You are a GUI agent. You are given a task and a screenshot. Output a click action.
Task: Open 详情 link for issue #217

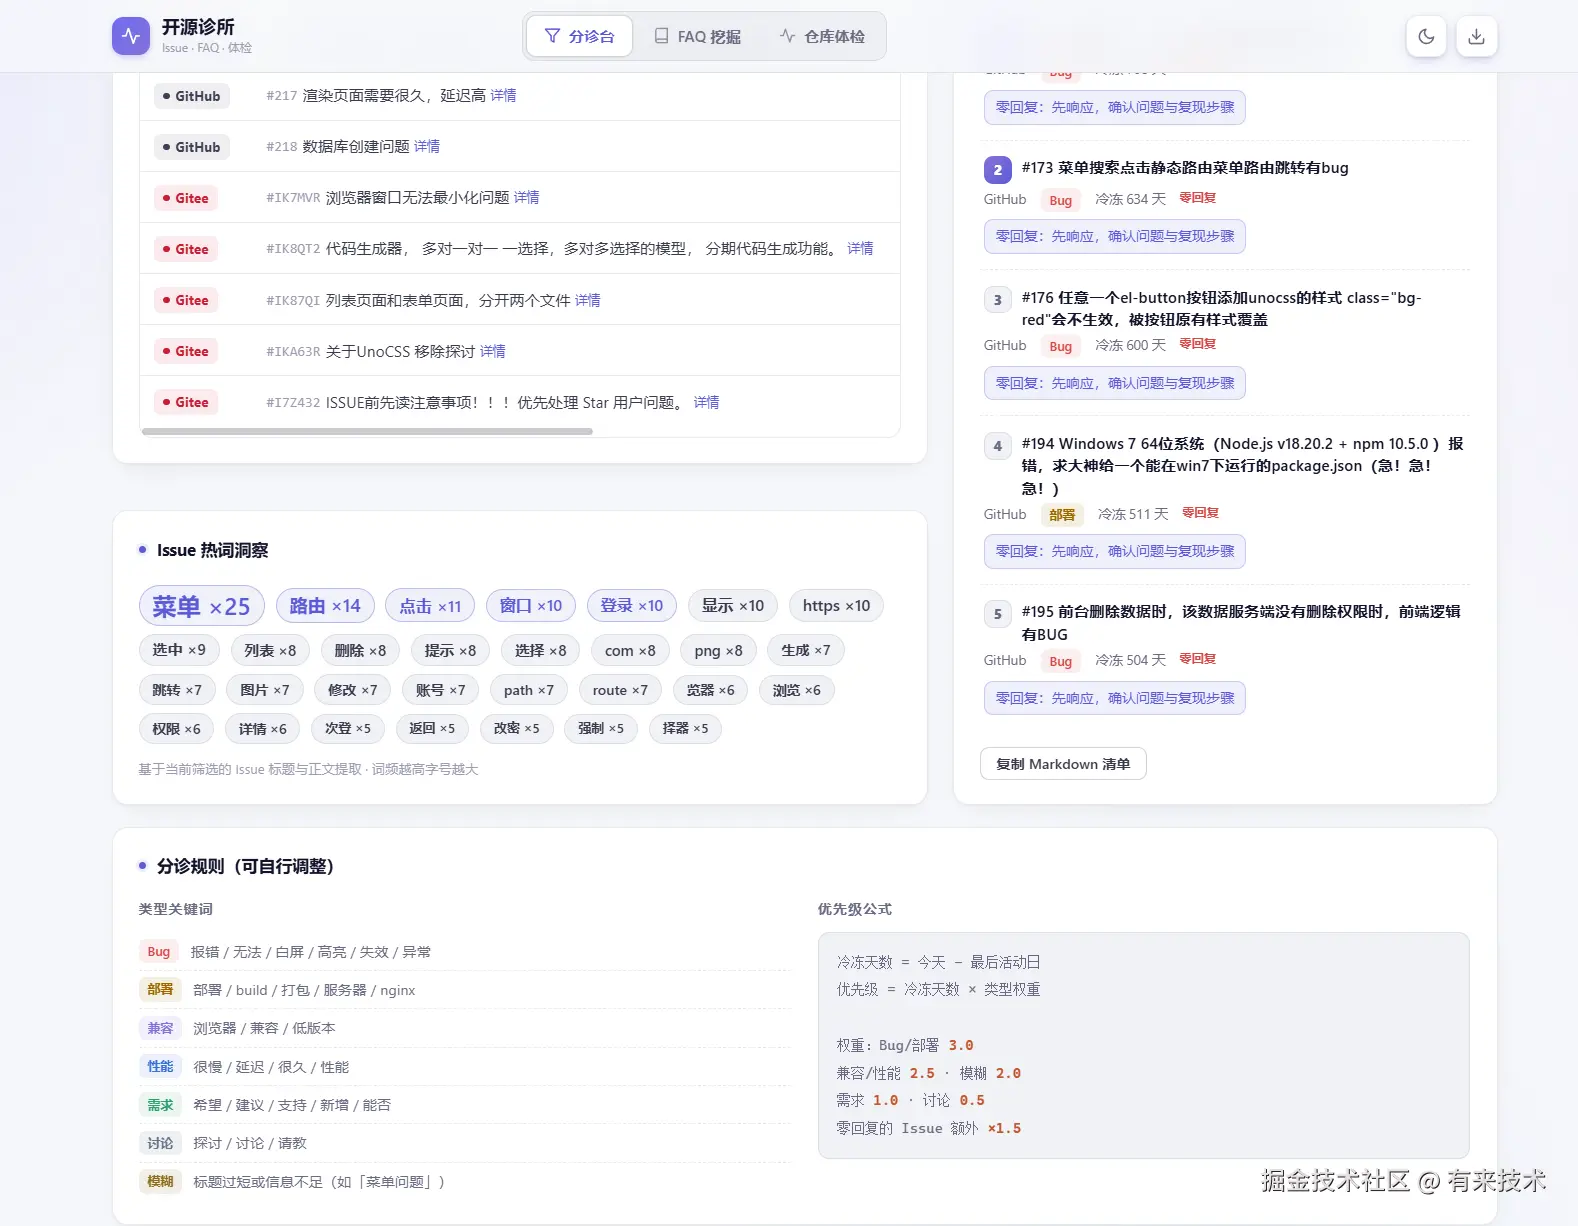(504, 95)
